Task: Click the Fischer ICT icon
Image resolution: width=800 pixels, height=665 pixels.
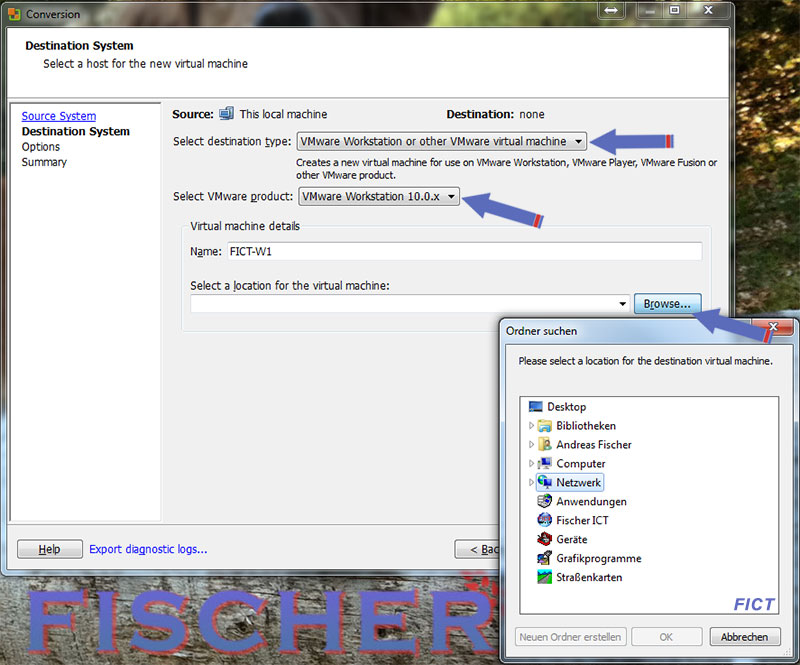Action: tap(545, 520)
